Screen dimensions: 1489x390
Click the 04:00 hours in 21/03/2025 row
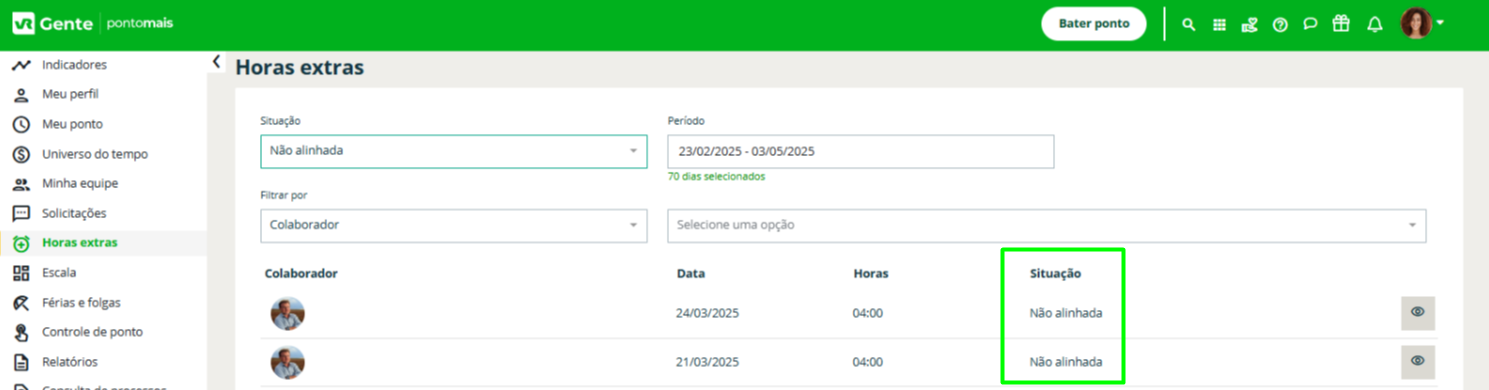(867, 362)
